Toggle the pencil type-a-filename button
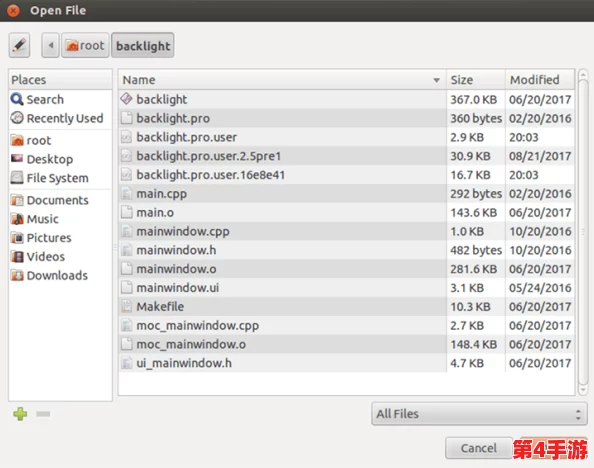 click(19, 45)
